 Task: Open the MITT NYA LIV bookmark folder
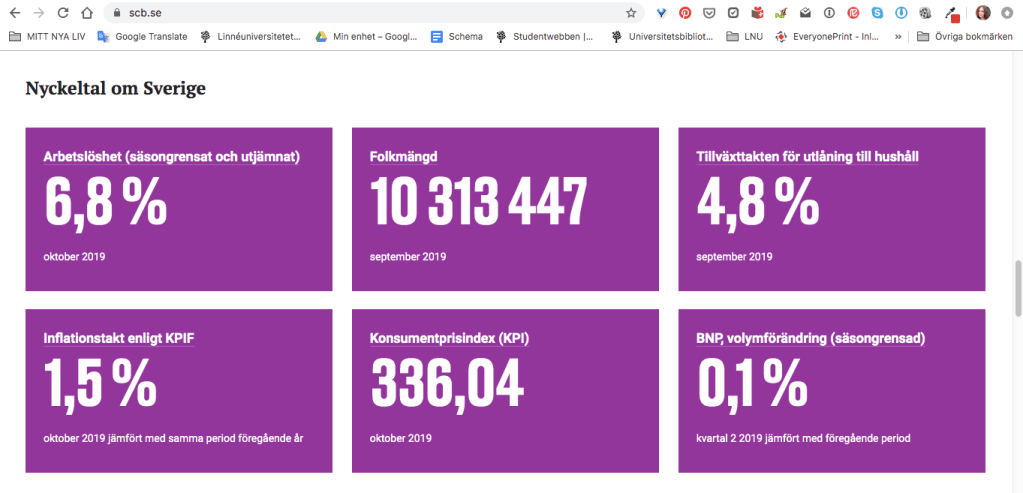(46, 37)
